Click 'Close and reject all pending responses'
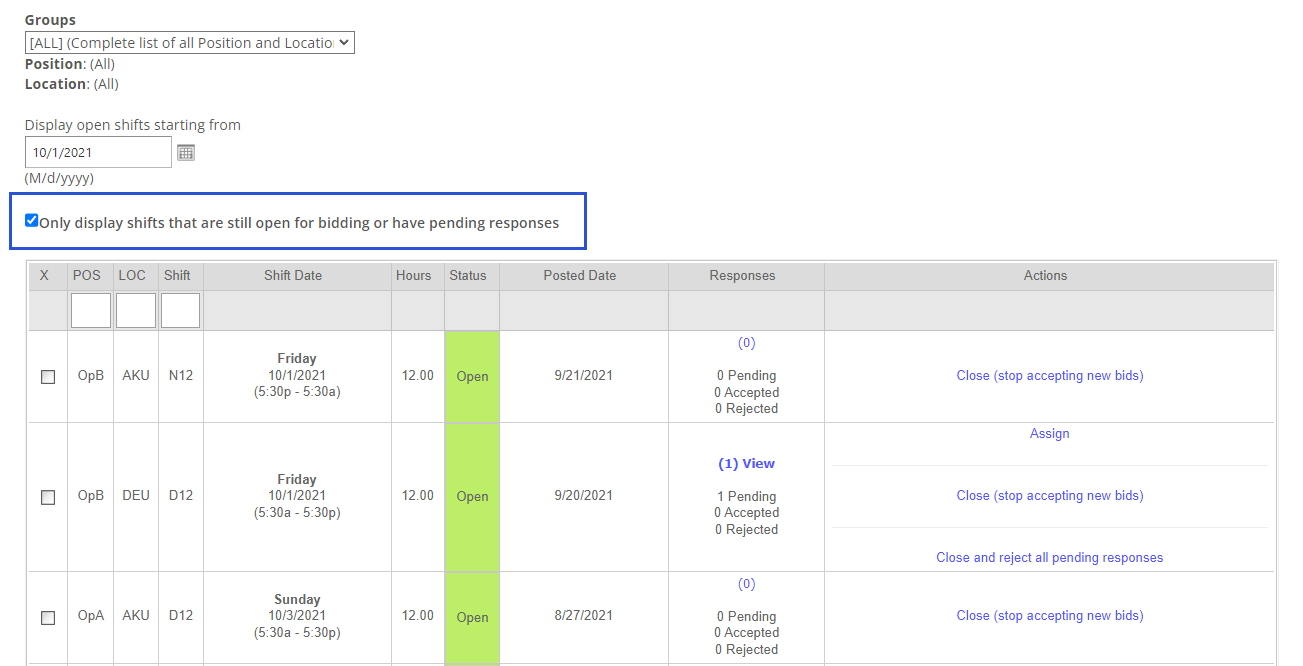 pos(1049,557)
